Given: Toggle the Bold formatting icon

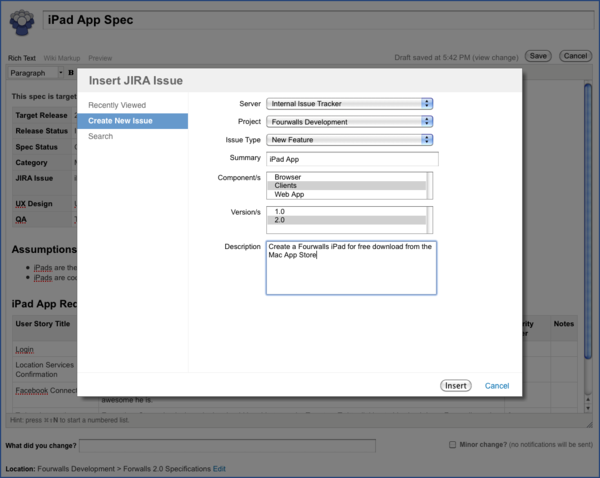Looking at the screenshot, I should [71, 73].
